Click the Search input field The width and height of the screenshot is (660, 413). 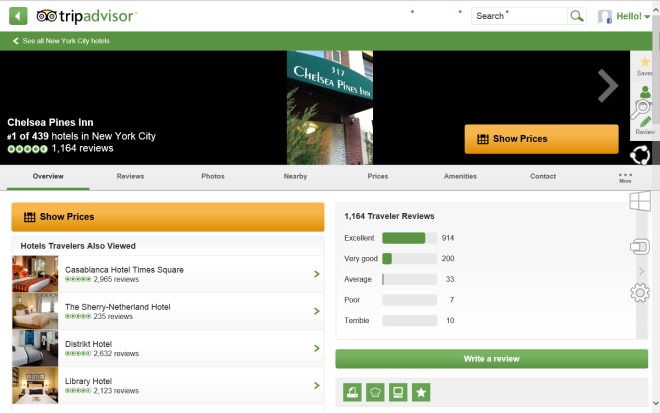coord(519,16)
